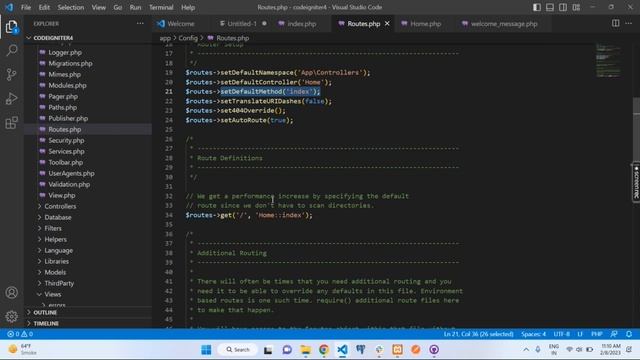Open File Explorer from taskbar
Screen dimensions: 640x360
pyautogui.click(x=305, y=350)
